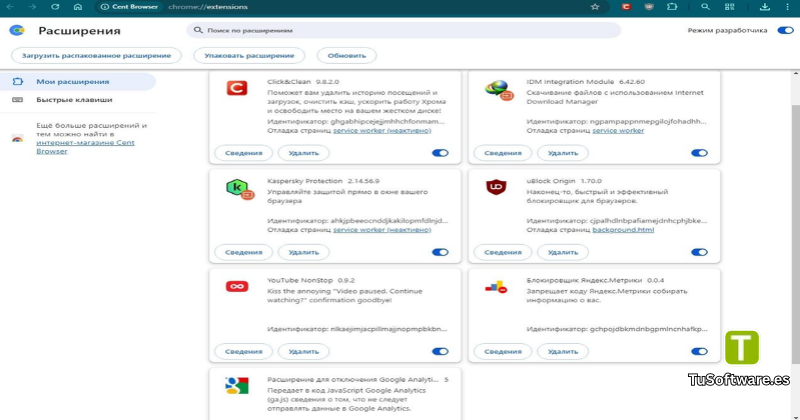Screen dimensions: 800x420
Task: Click Загрузить распакованное расширение button
Action: point(96,56)
